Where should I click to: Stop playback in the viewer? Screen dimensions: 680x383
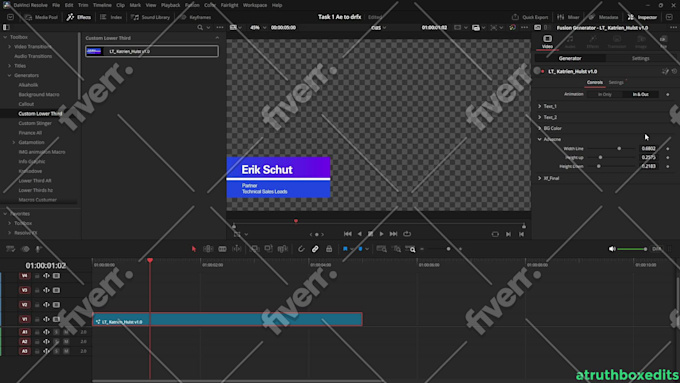coord(370,234)
